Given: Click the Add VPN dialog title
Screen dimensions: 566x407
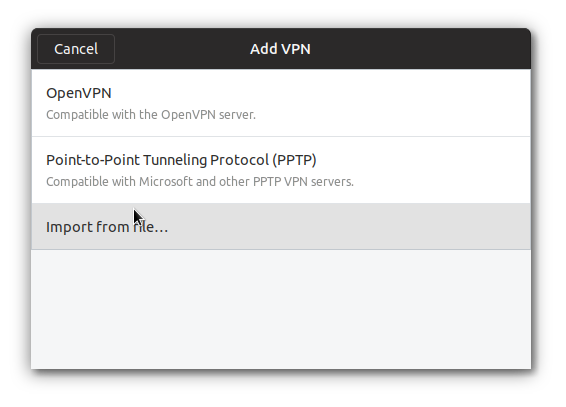Looking at the screenshot, I should [280, 49].
